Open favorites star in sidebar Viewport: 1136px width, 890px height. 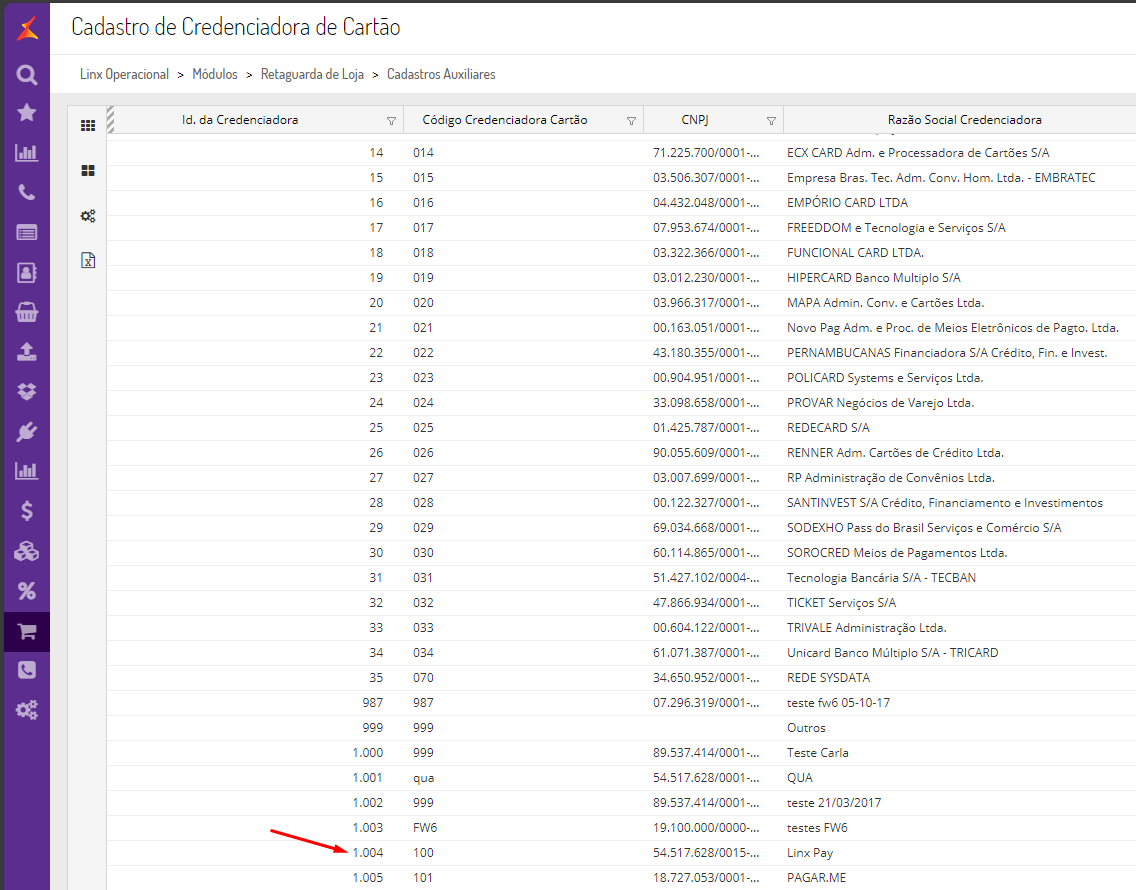pyautogui.click(x=27, y=112)
